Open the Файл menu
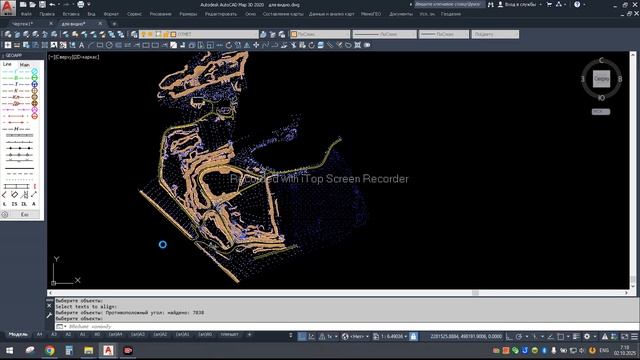 pos(26,14)
